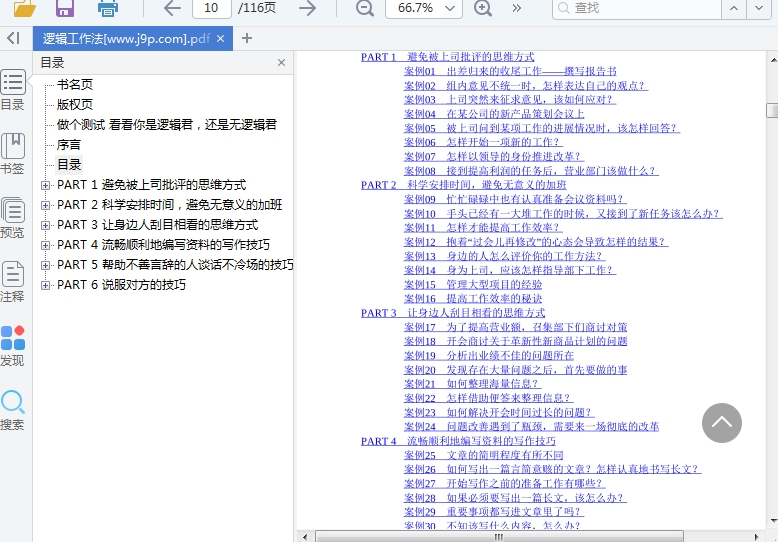Open 案例08 接到提高利润的任务 link
The height and width of the screenshot is (542, 778).
531,171
